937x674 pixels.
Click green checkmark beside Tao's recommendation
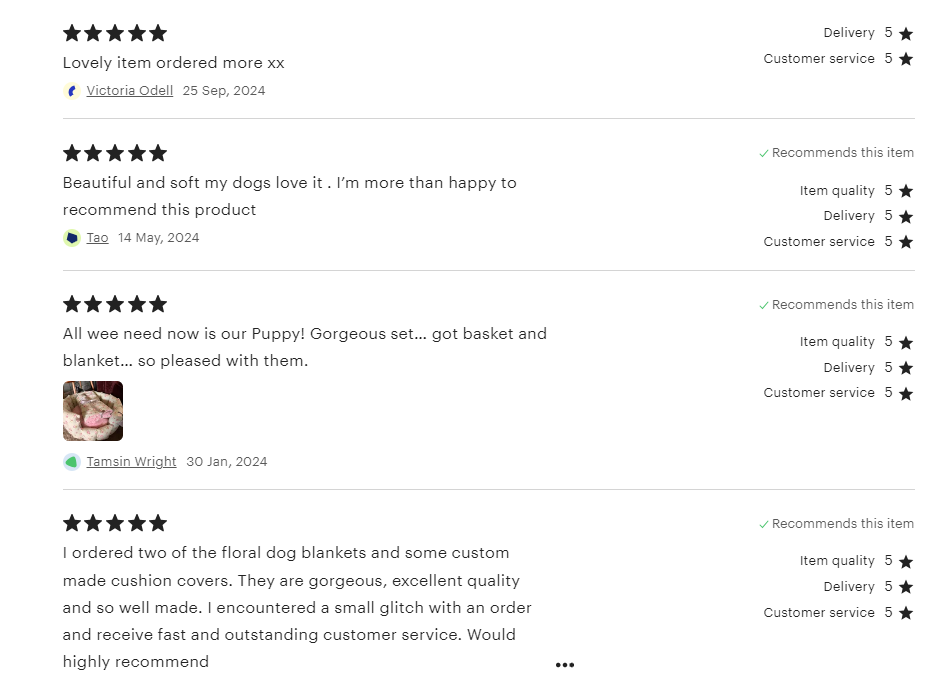(x=764, y=154)
